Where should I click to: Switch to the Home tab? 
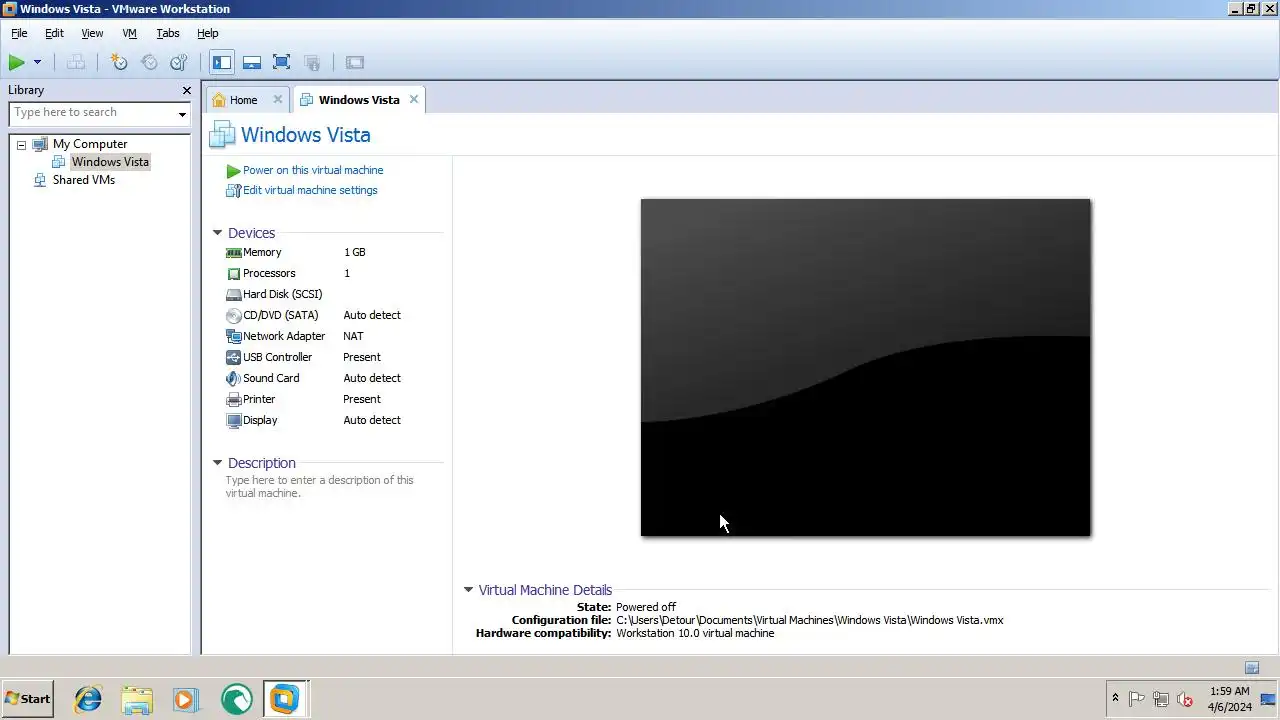[243, 100]
